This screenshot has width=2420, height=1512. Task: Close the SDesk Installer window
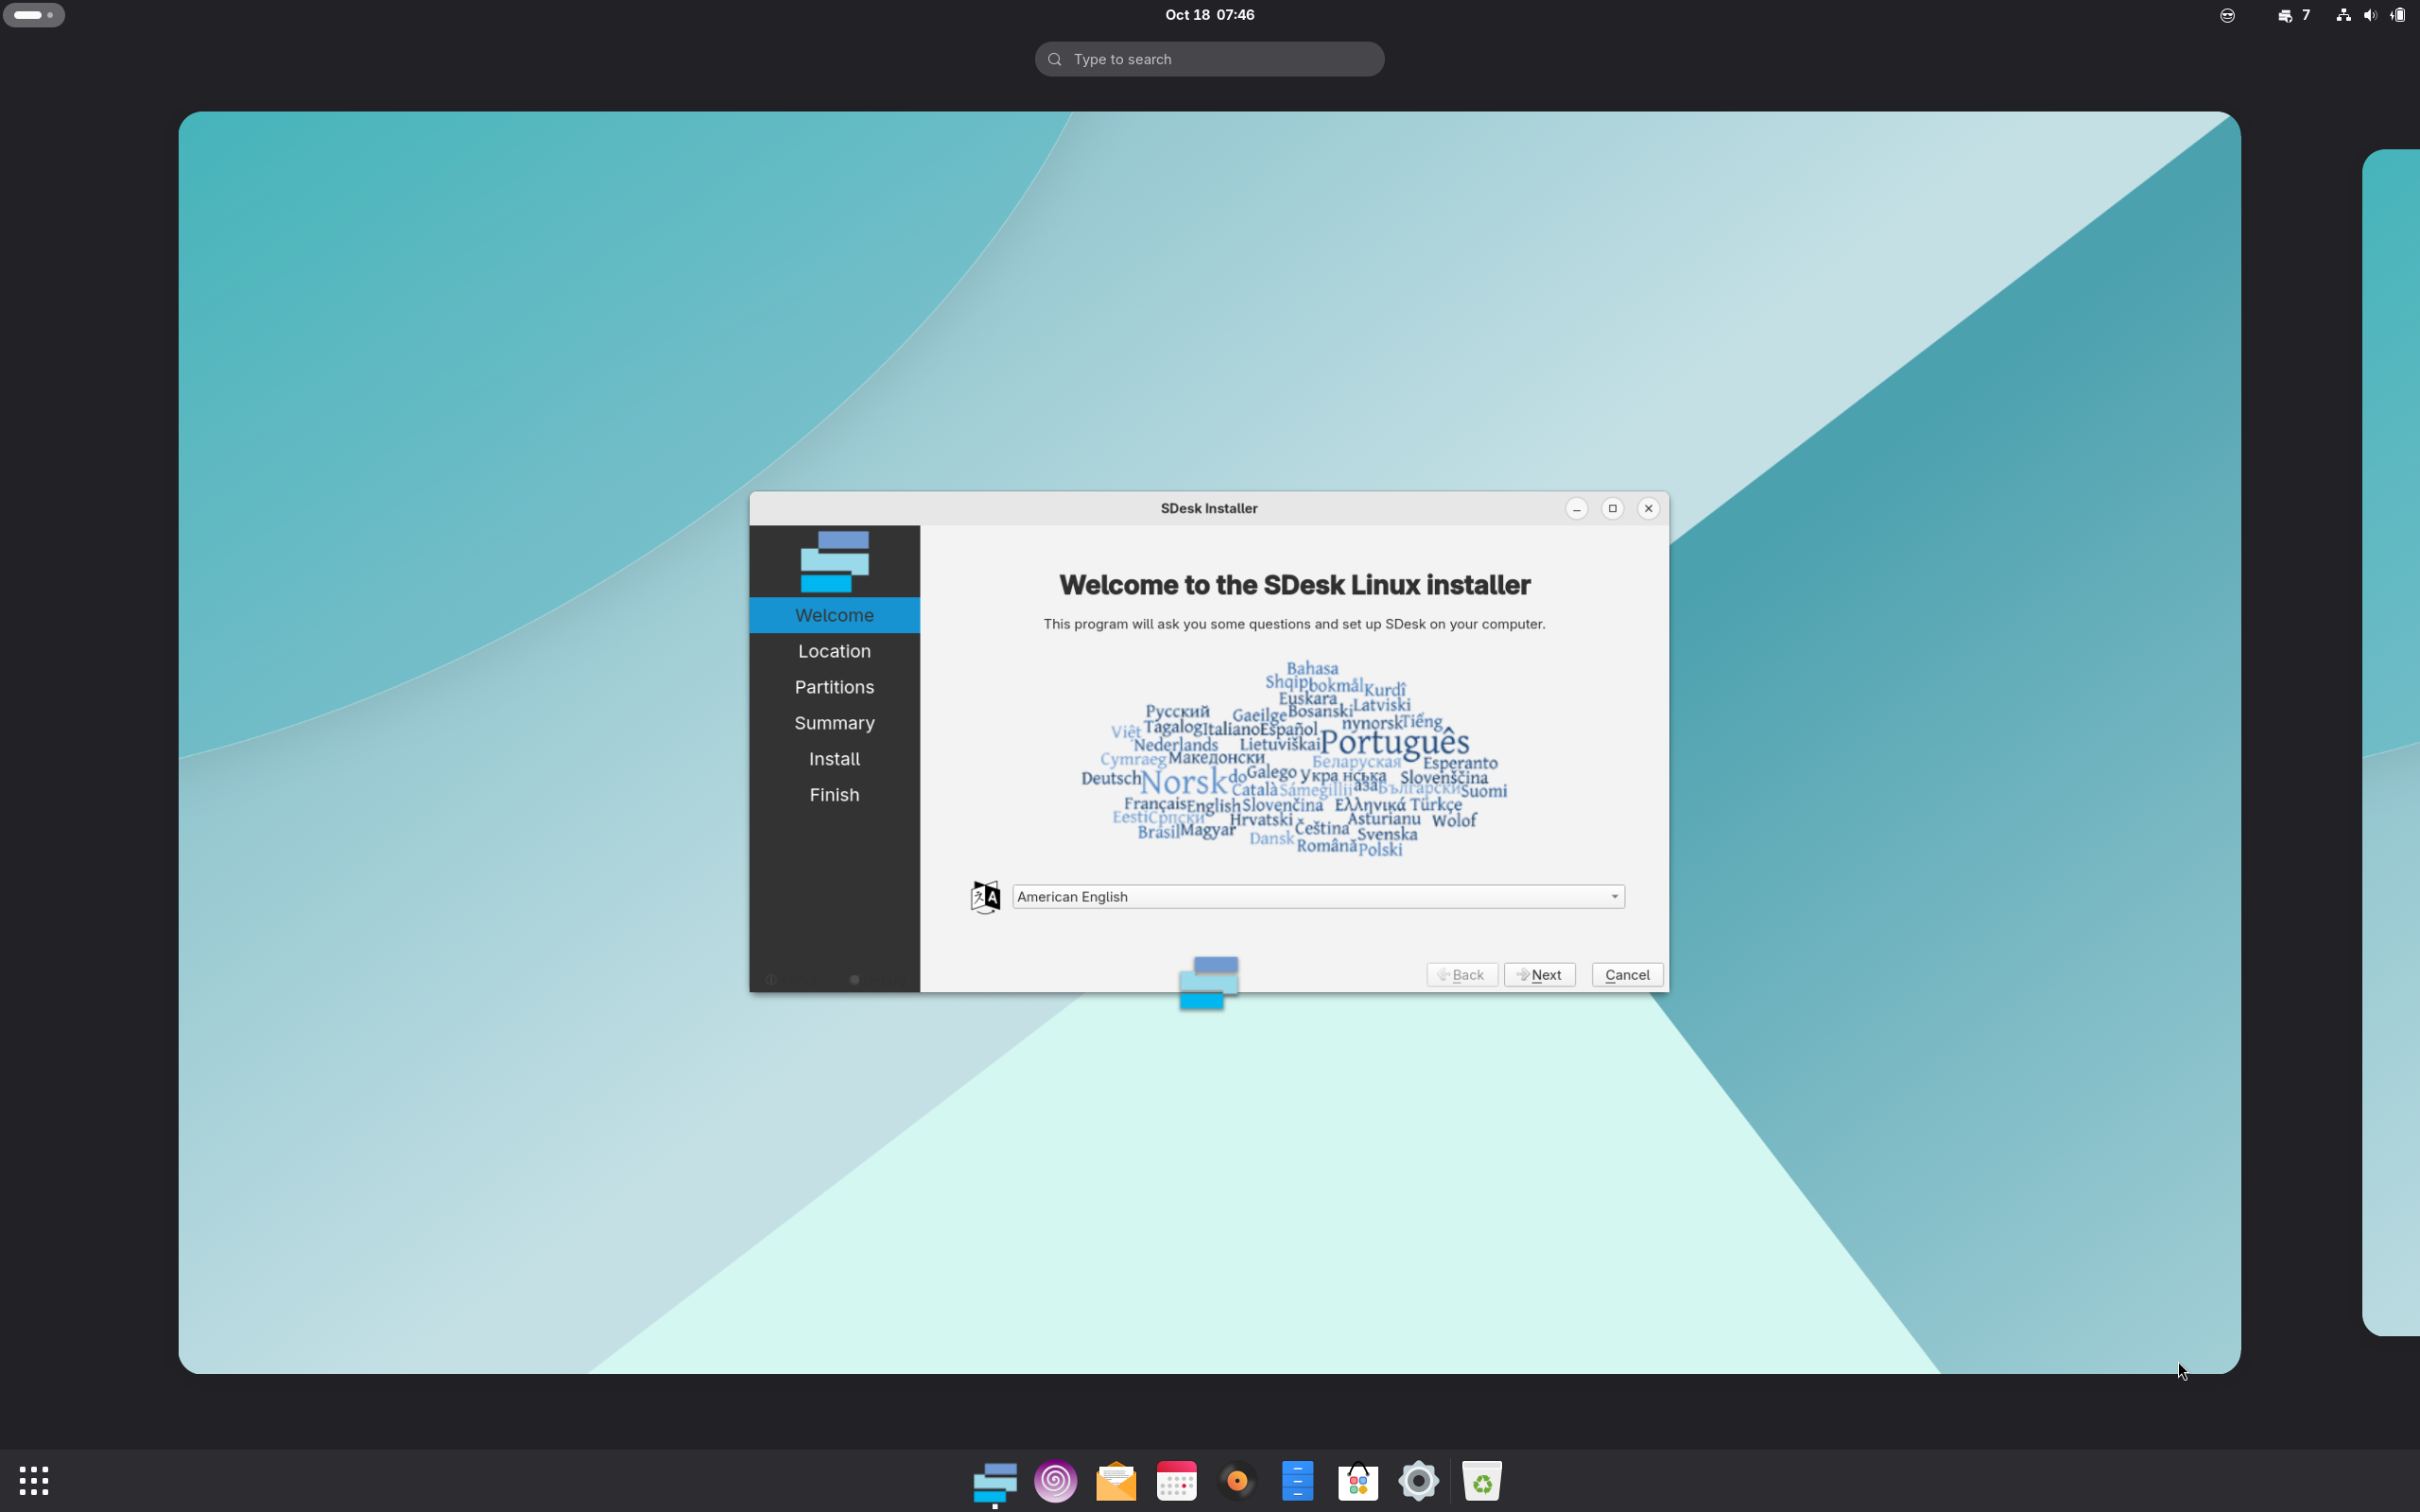pyautogui.click(x=1648, y=508)
